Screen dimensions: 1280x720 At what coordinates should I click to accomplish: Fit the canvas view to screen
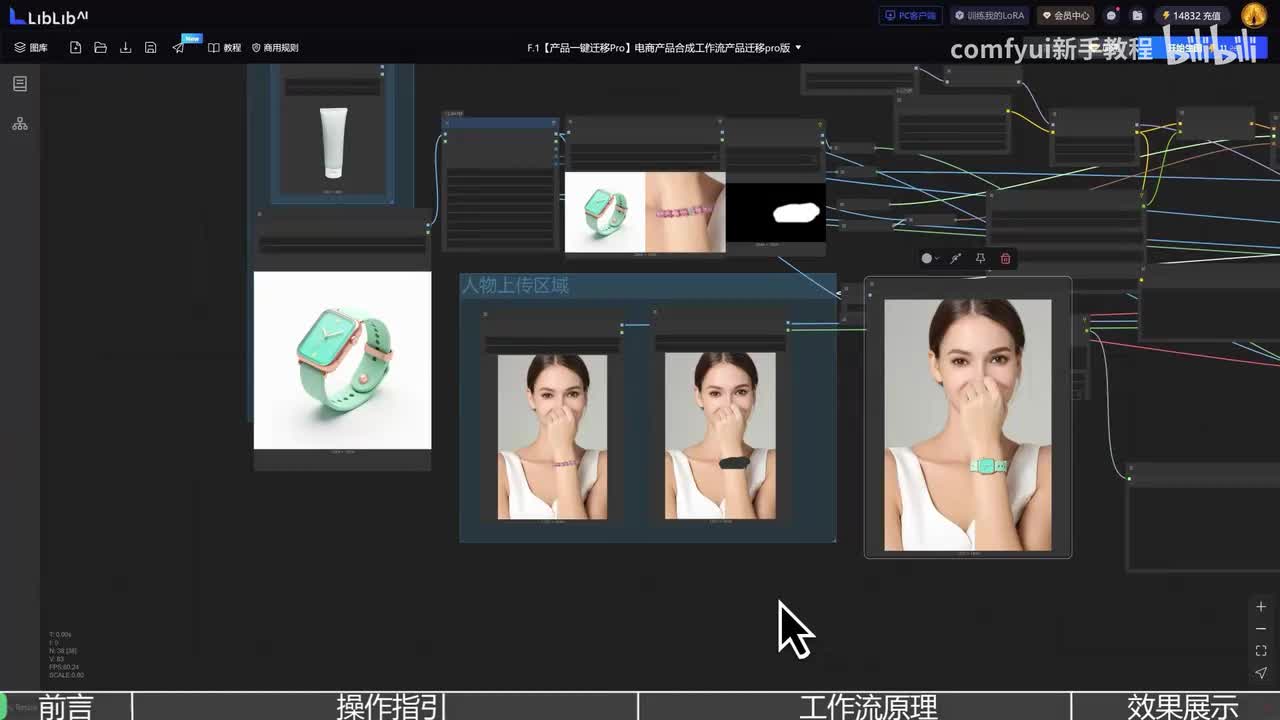click(1261, 651)
